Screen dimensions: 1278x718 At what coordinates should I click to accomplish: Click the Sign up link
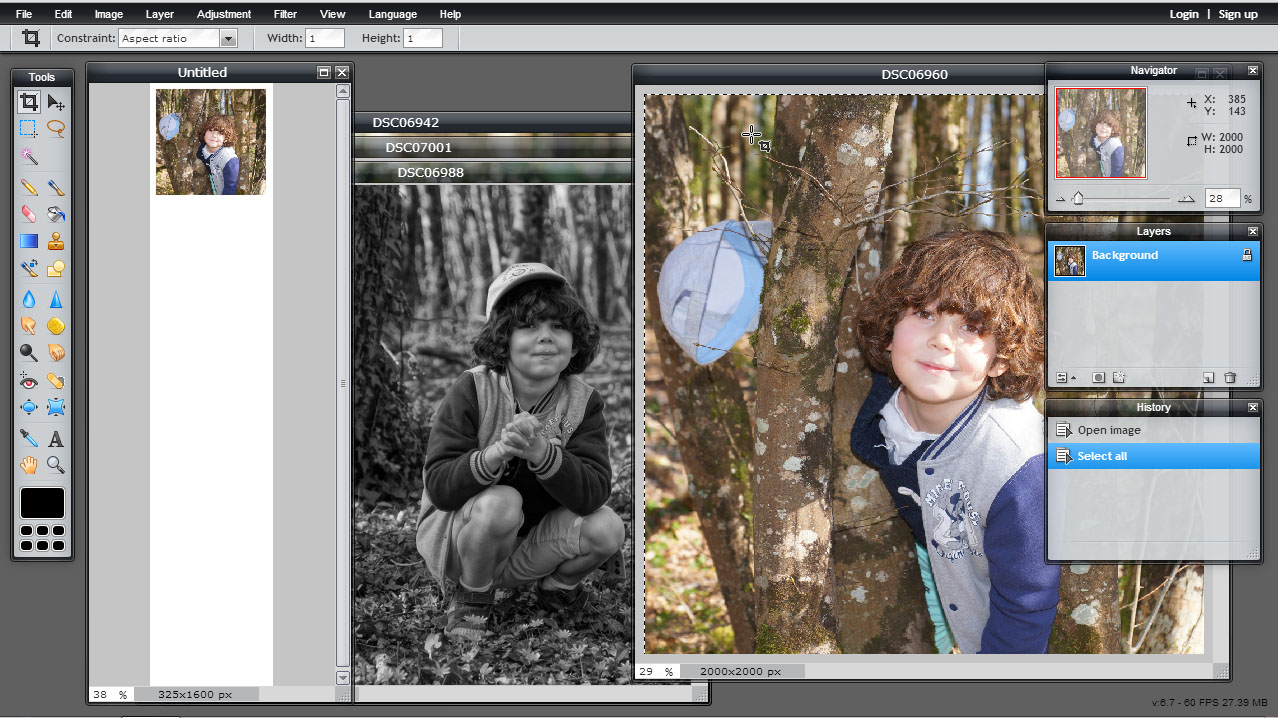click(x=1238, y=14)
